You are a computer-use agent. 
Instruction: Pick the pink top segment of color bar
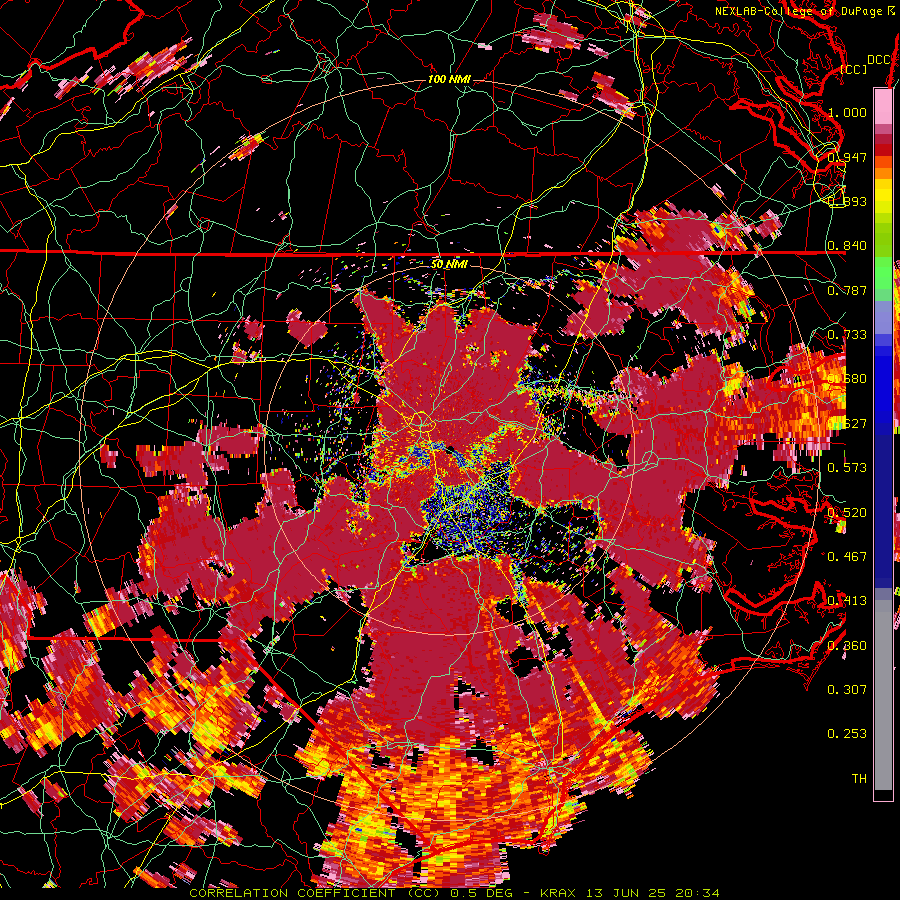(883, 106)
